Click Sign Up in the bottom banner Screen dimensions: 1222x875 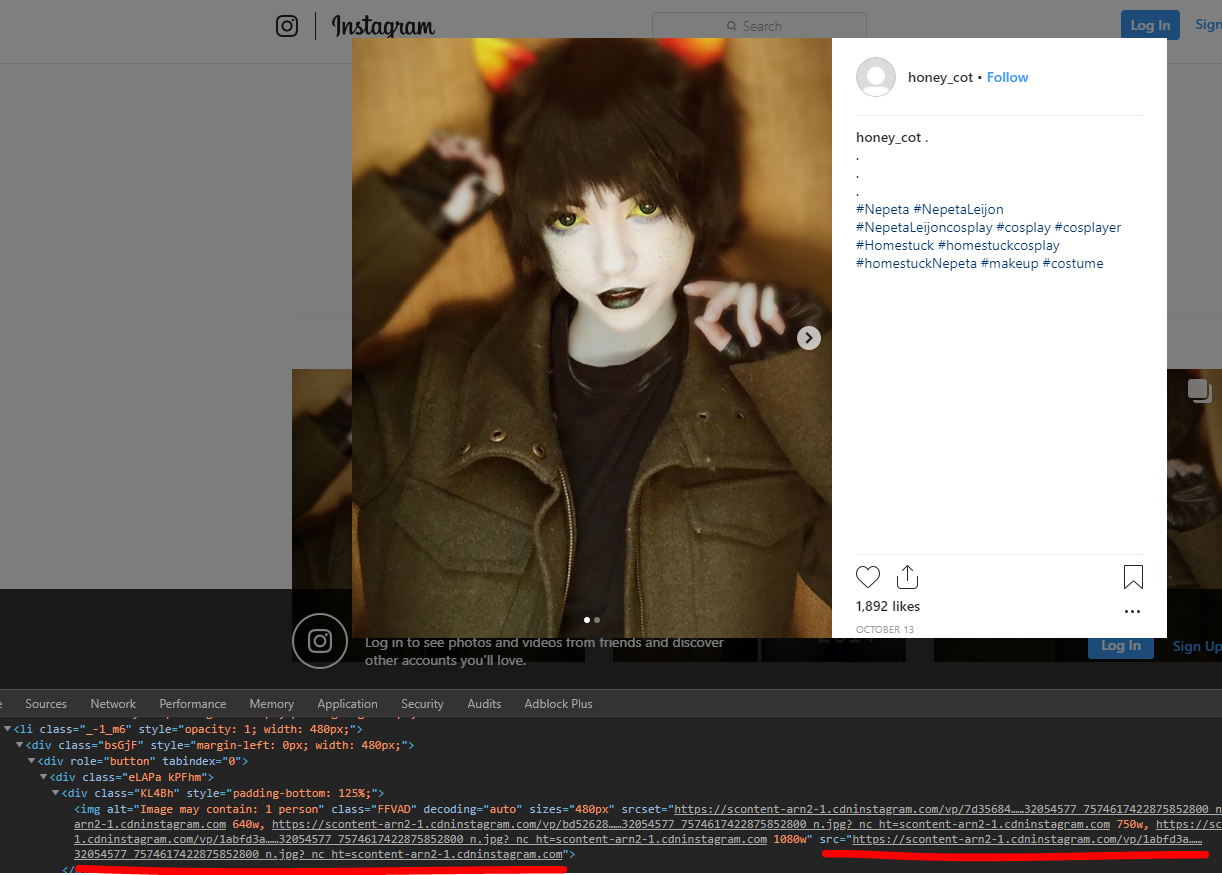[1196, 646]
